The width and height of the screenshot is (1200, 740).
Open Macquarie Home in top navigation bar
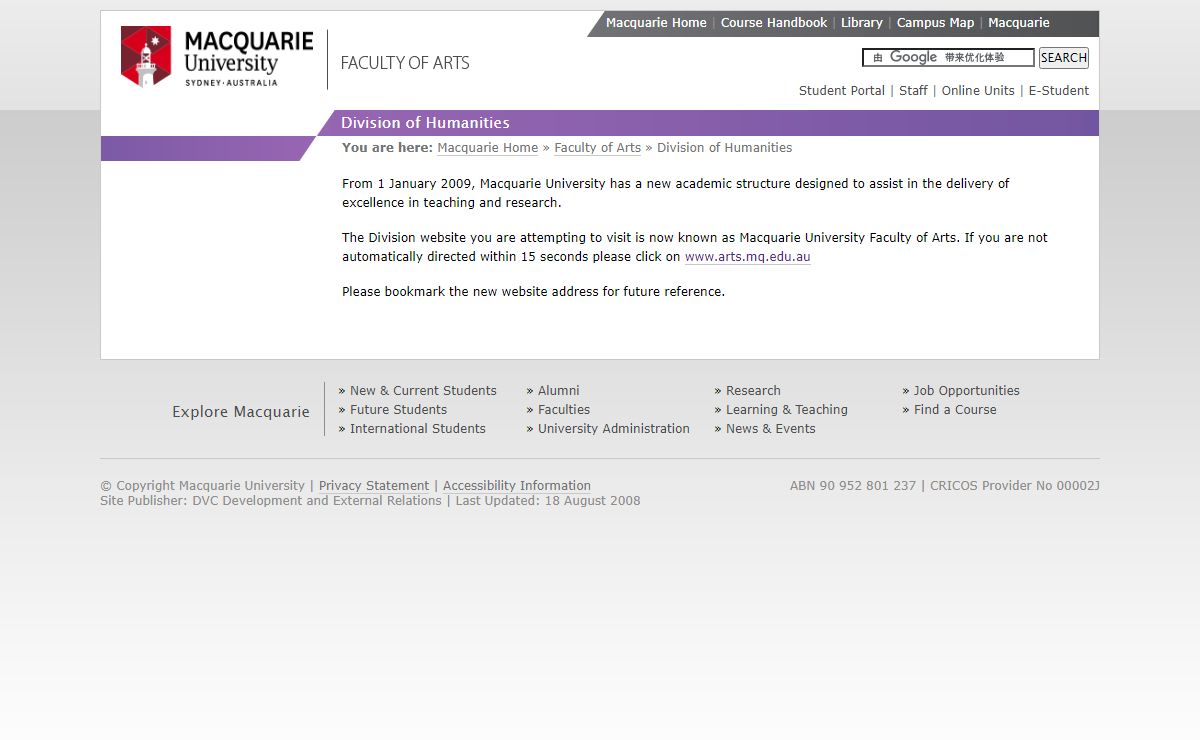coord(656,23)
